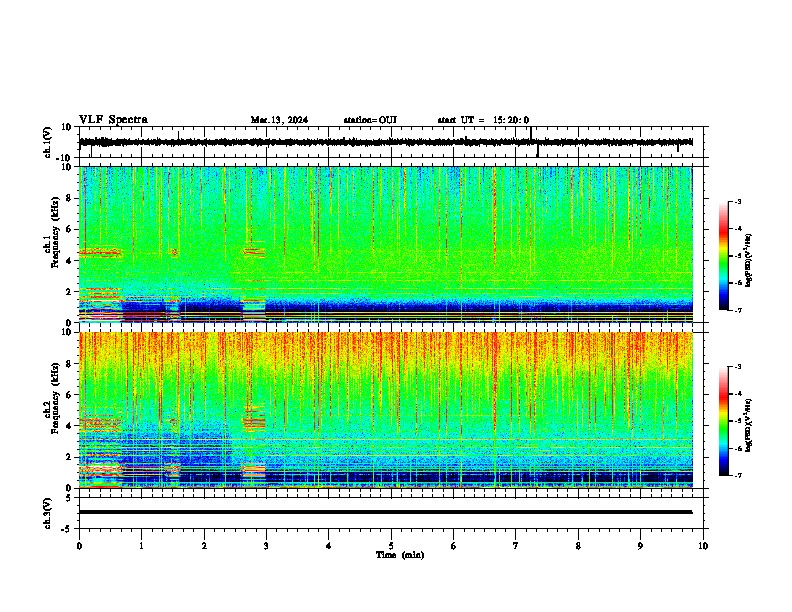Click the "8" kHz tick on ch.1 frequency axis
Image resolution: width=792 pixels, height=612 pixels.
click(69, 198)
